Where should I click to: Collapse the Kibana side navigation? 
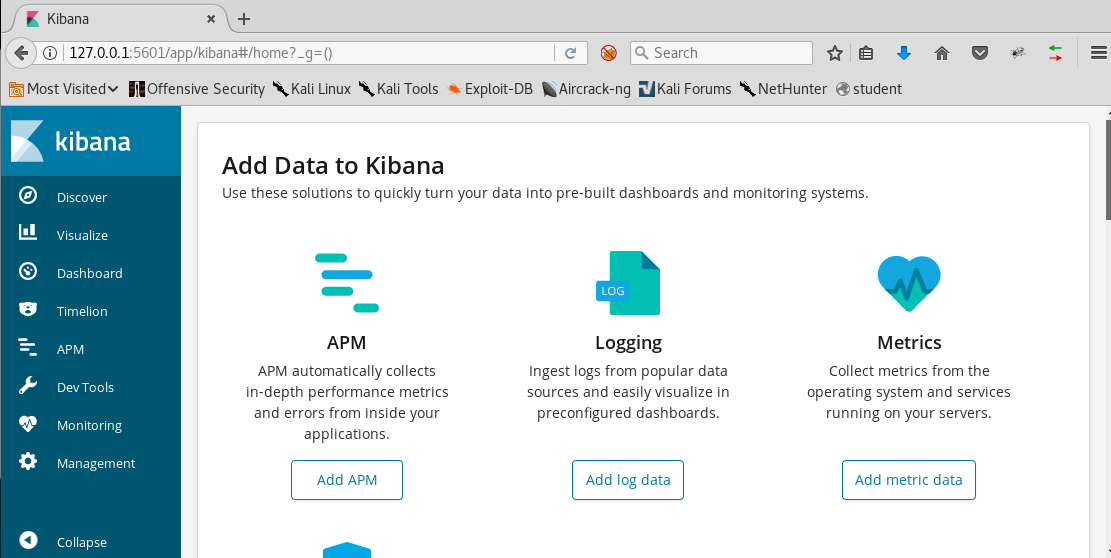[81, 542]
